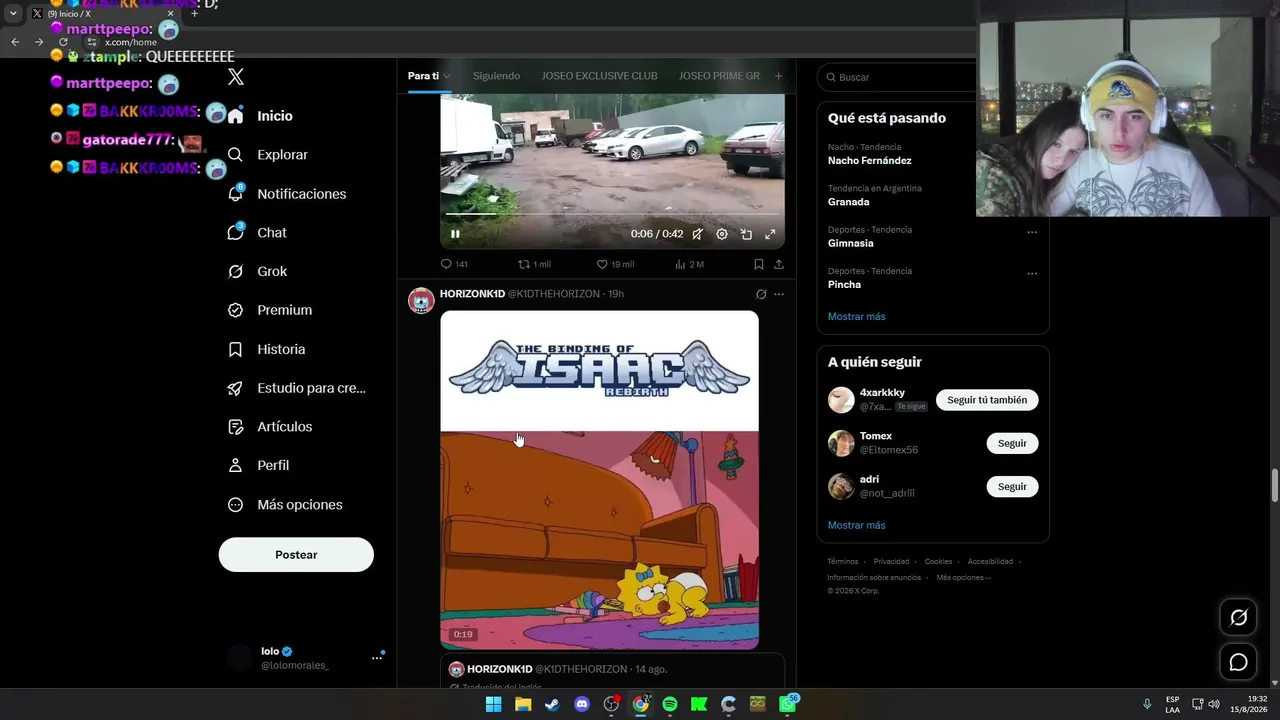Open more options for Pincha trend
The width and height of the screenshot is (1280, 720).
coord(1032,273)
